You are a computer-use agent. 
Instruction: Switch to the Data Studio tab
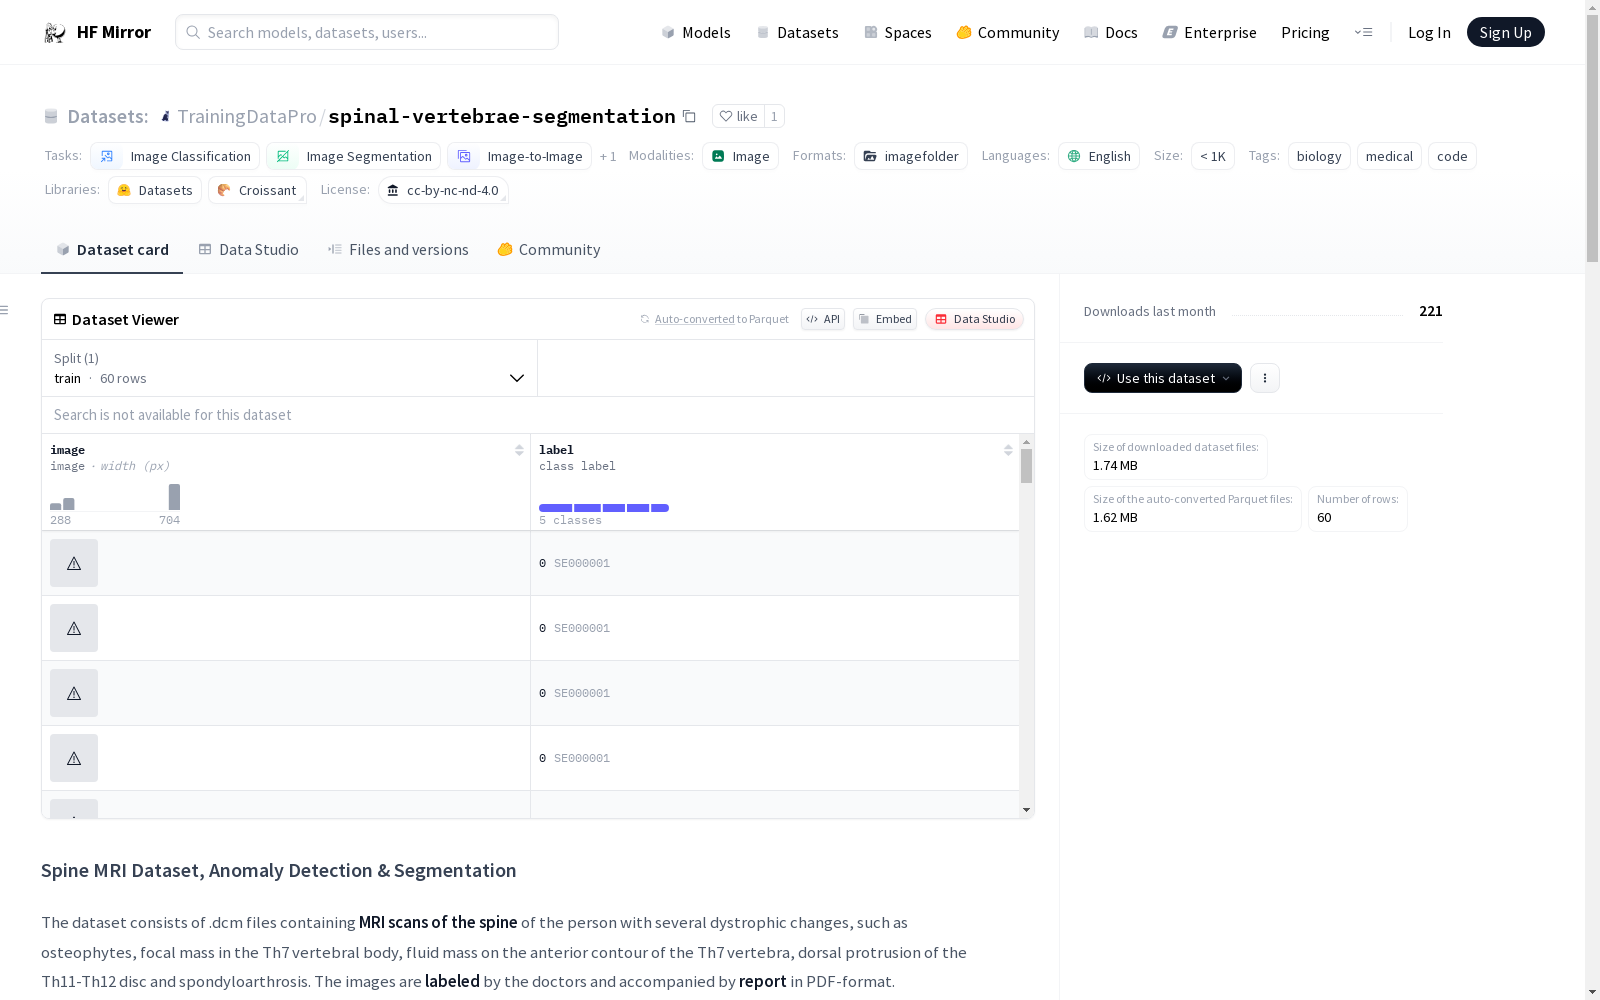coord(248,250)
